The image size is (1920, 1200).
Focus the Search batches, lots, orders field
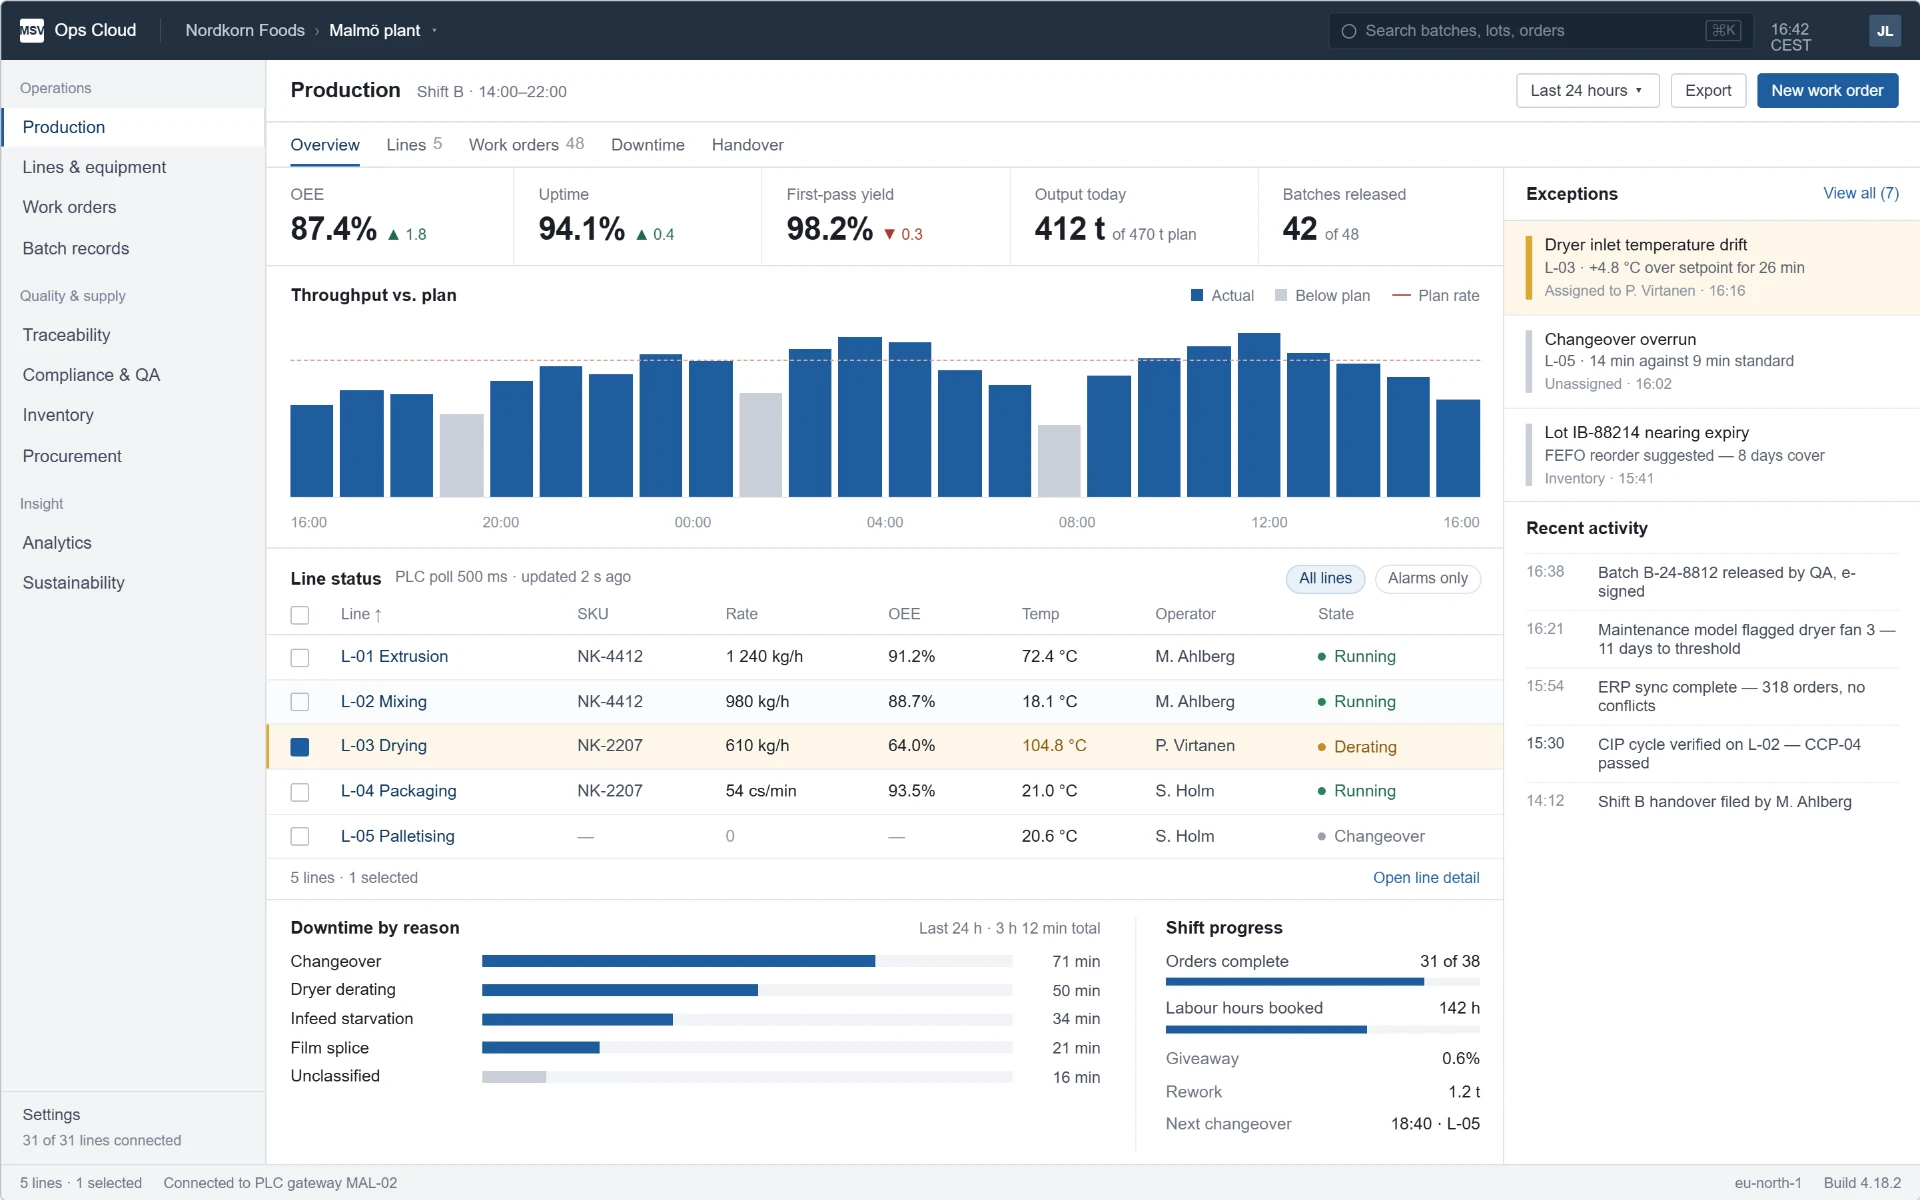(x=1540, y=31)
